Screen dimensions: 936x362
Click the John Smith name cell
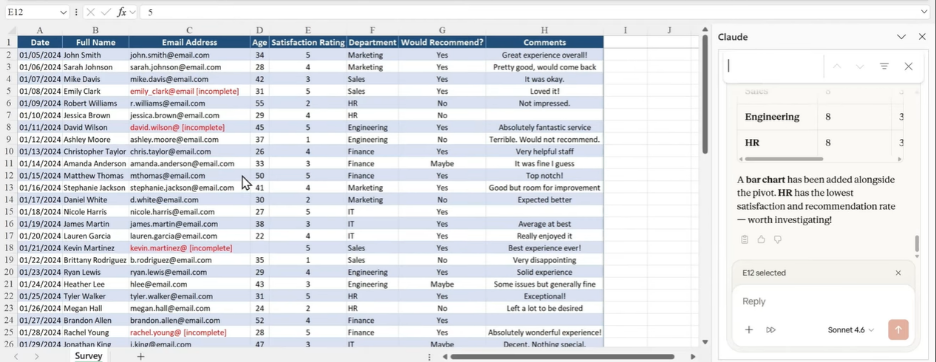96,55
